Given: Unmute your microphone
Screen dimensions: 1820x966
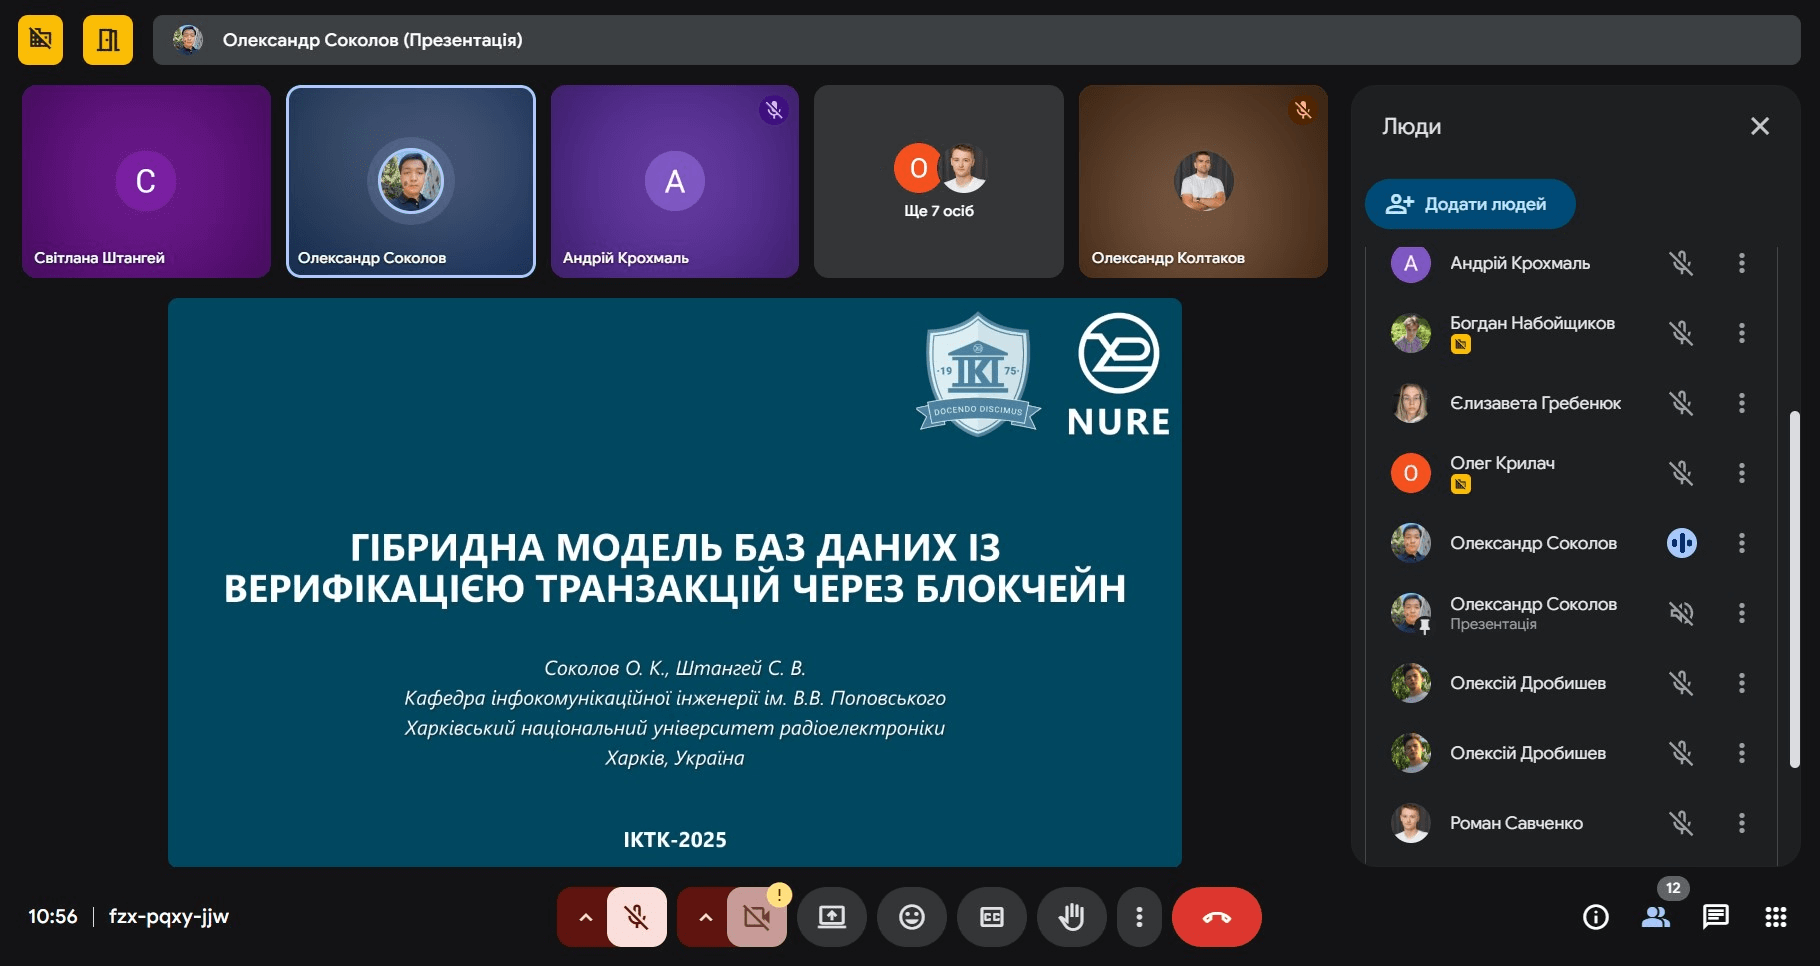Looking at the screenshot, I should point(636,917).
